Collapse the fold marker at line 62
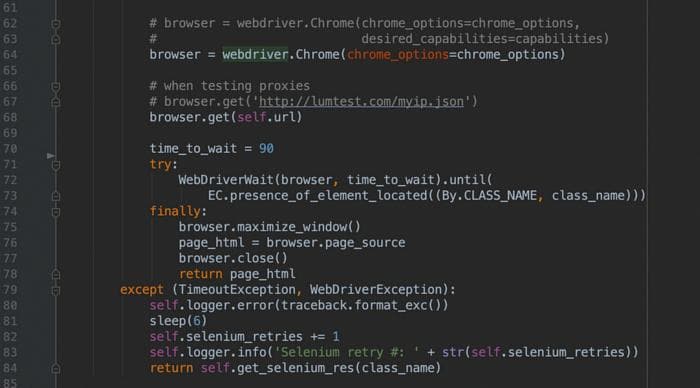This screenshot has width=700, height=388. pos(56,24)
